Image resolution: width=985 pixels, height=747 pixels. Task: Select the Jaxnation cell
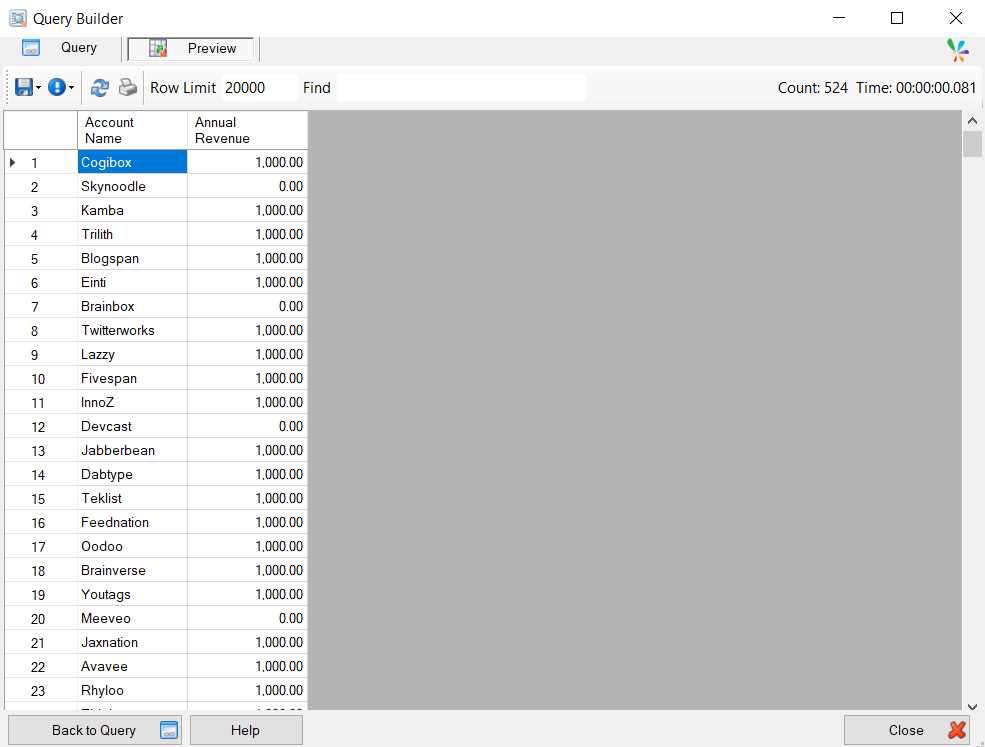click(133, 642)
